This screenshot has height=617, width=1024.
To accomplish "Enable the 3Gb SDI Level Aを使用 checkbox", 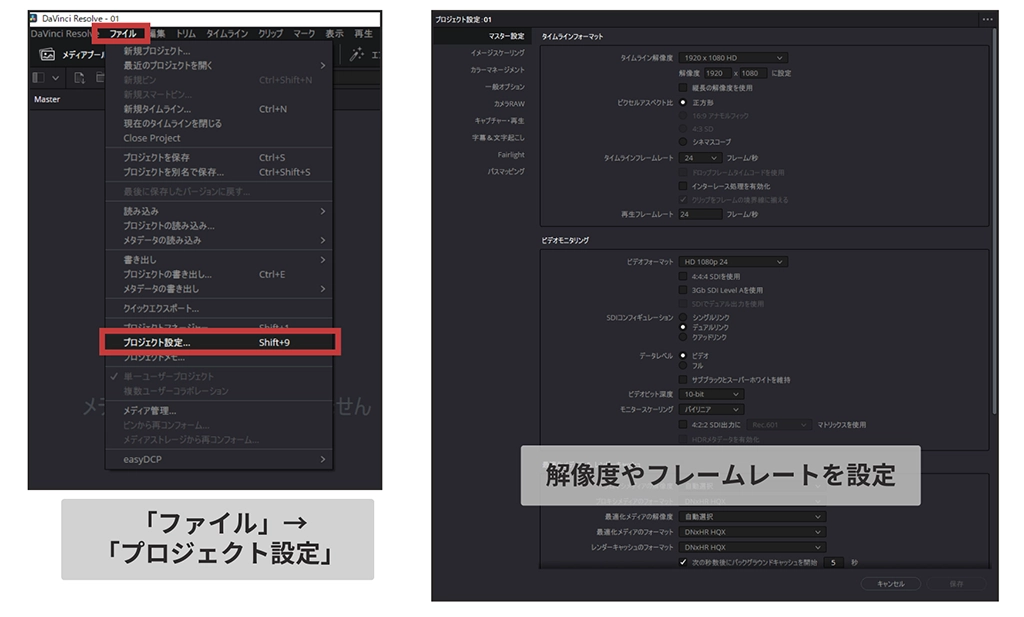I will [x=683, y=291].
